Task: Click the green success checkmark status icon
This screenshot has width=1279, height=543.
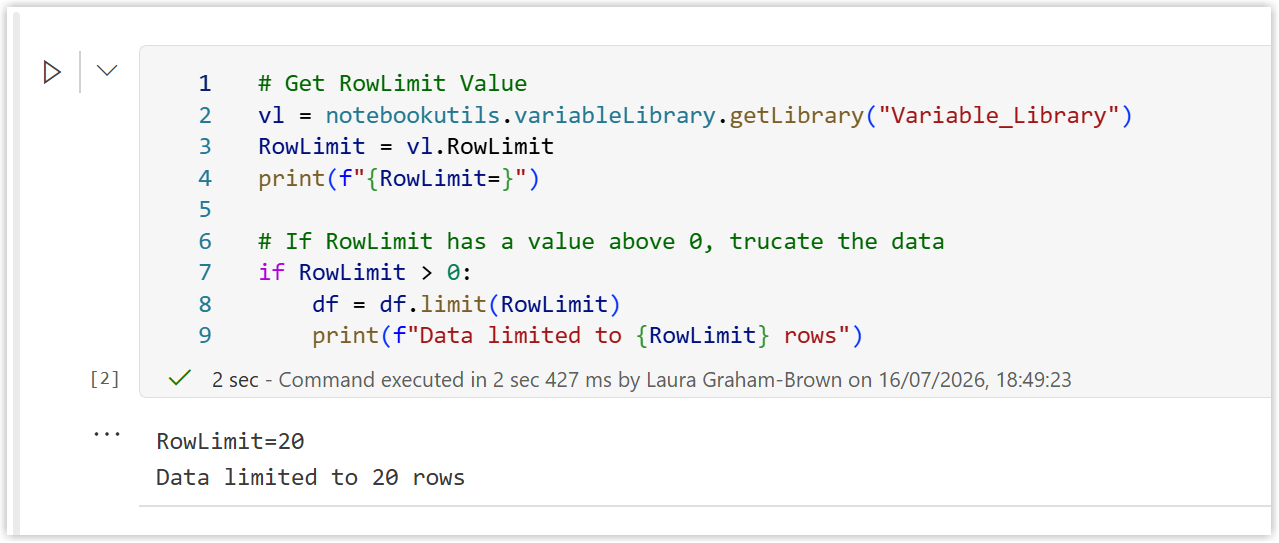Action: 180,379
